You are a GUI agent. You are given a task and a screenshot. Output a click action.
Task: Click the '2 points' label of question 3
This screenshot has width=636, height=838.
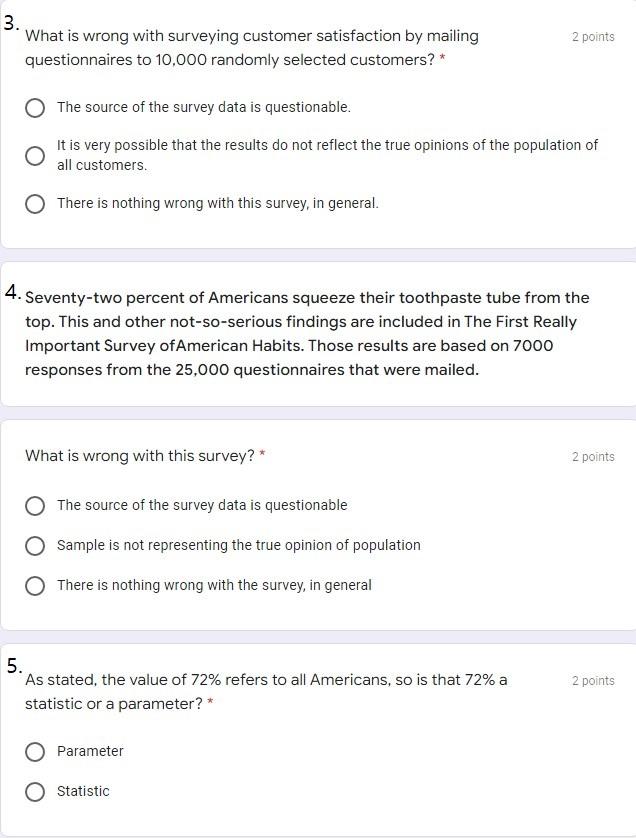(x=593, y=37)
